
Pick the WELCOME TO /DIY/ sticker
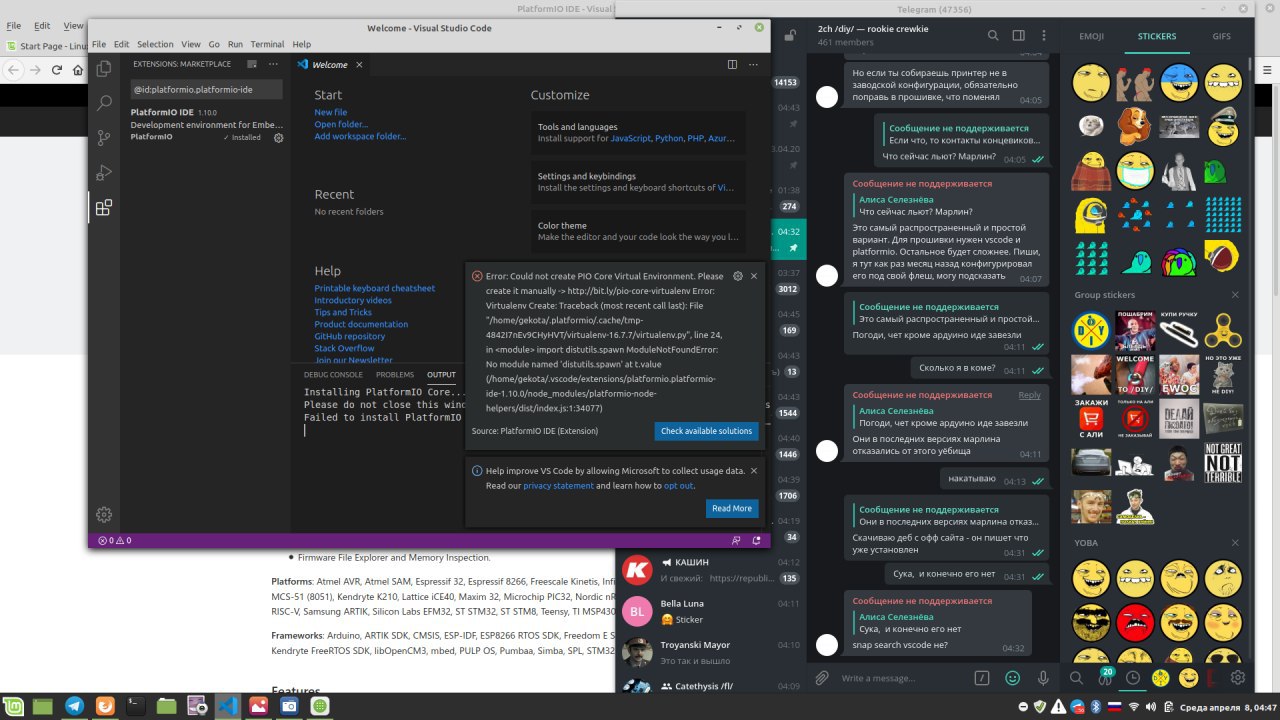click(x=1134, y=374)
